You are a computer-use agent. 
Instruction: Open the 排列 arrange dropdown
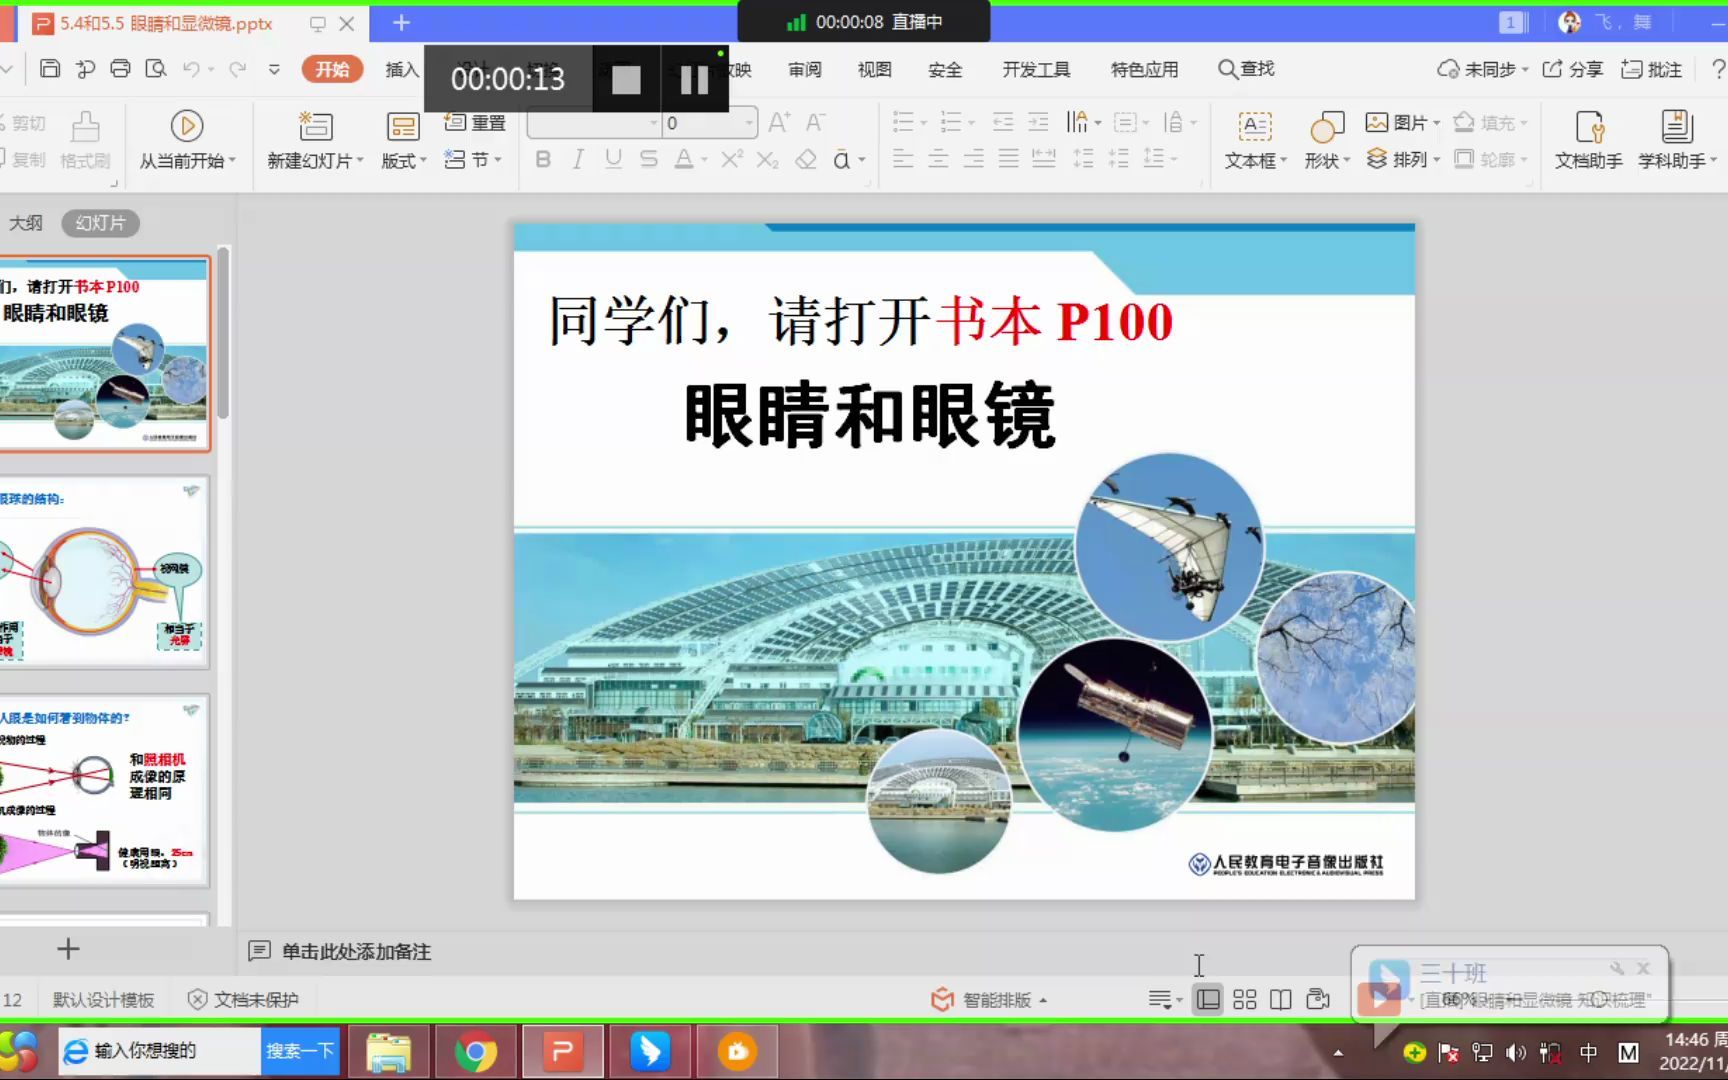1403,159
